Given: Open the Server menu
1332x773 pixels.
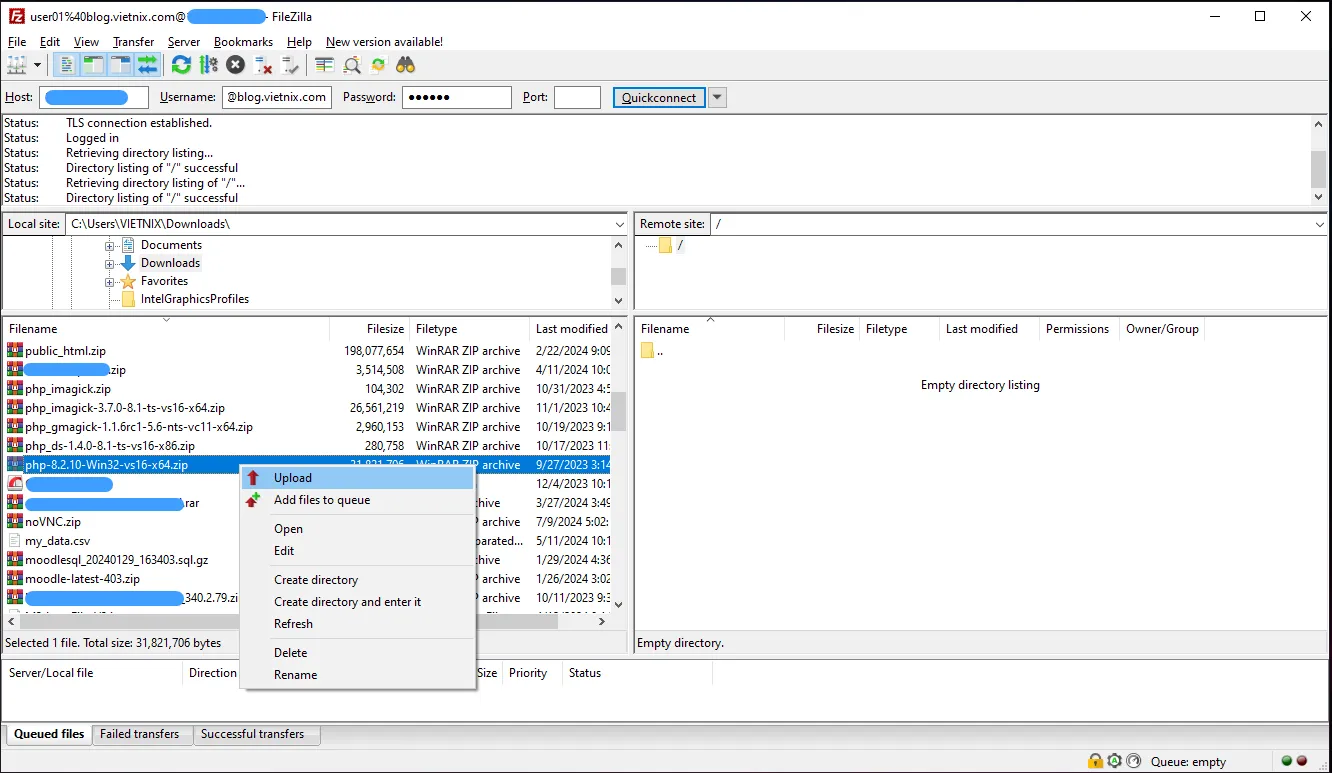Looking at the screenshot, I should [x=184, y=42].
